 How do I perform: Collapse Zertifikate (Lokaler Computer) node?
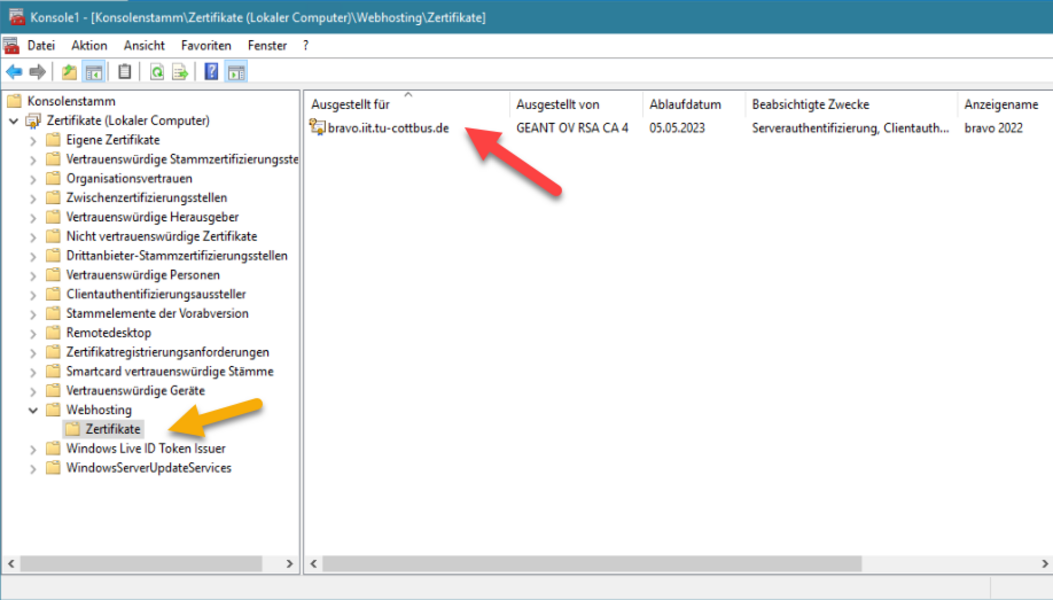click(x=13, y=121)
